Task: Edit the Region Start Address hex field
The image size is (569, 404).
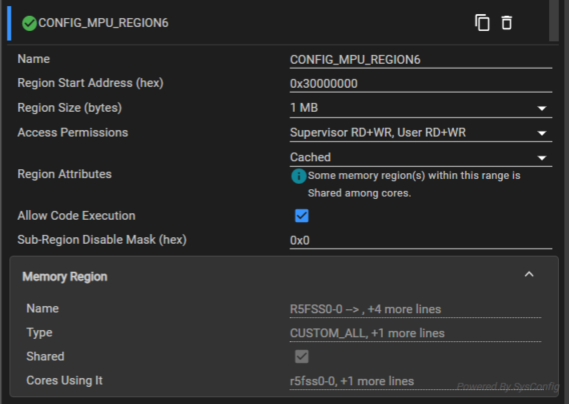Action: [x=421, y=84]
